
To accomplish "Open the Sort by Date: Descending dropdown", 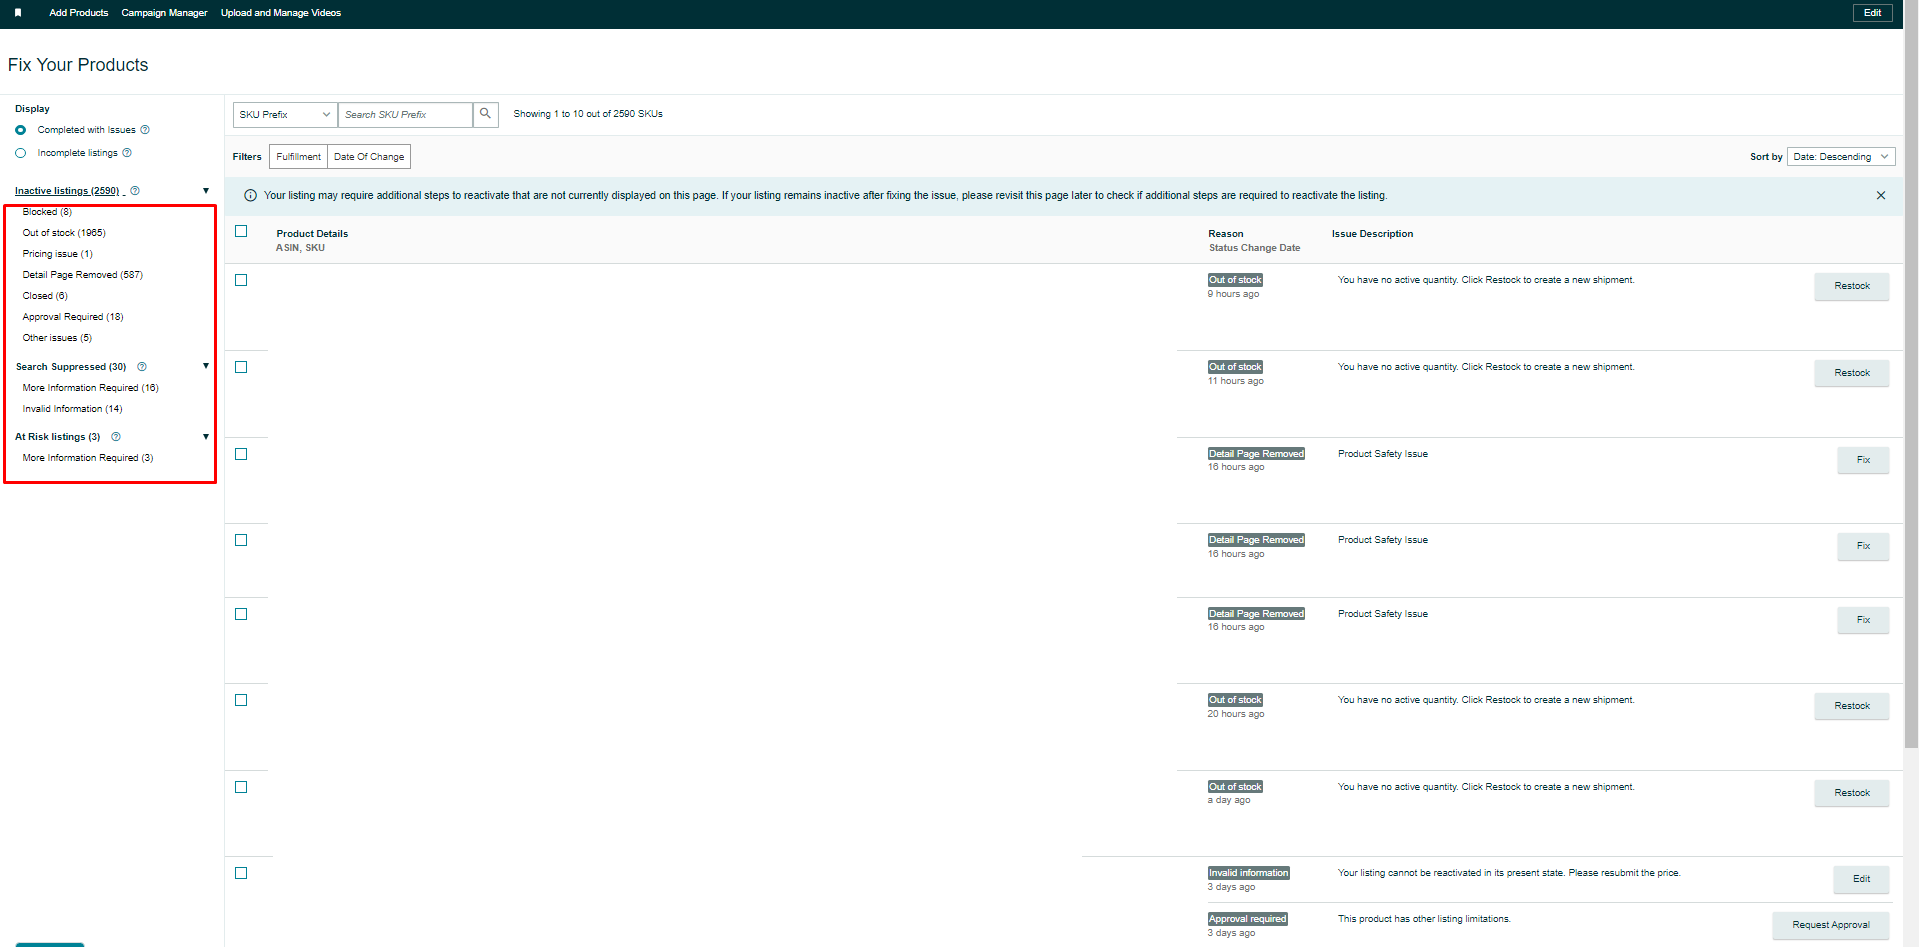I will (x=1841, y=157).
